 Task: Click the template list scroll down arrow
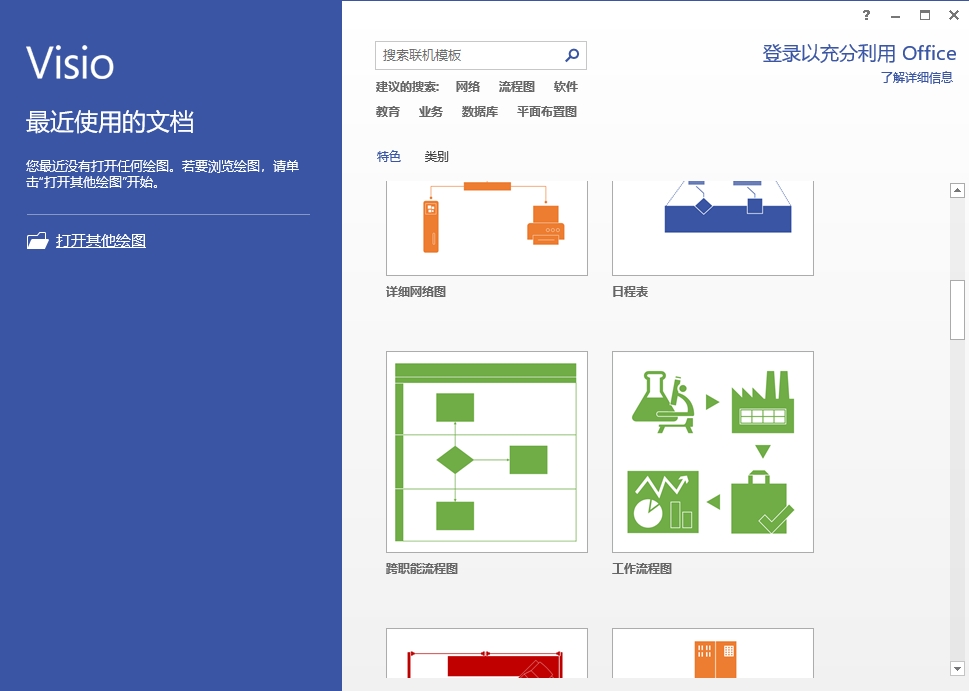pyautogui.click(x=957, y=668)
